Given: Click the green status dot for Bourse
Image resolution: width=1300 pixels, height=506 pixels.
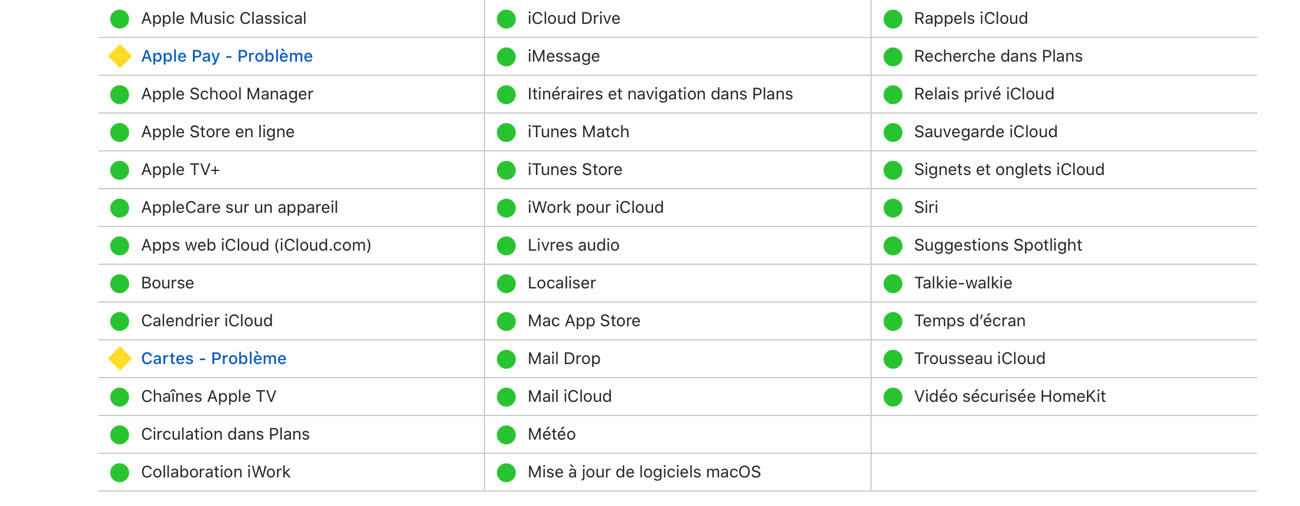Looking at the screenshot, I should (x=120, y=284).
